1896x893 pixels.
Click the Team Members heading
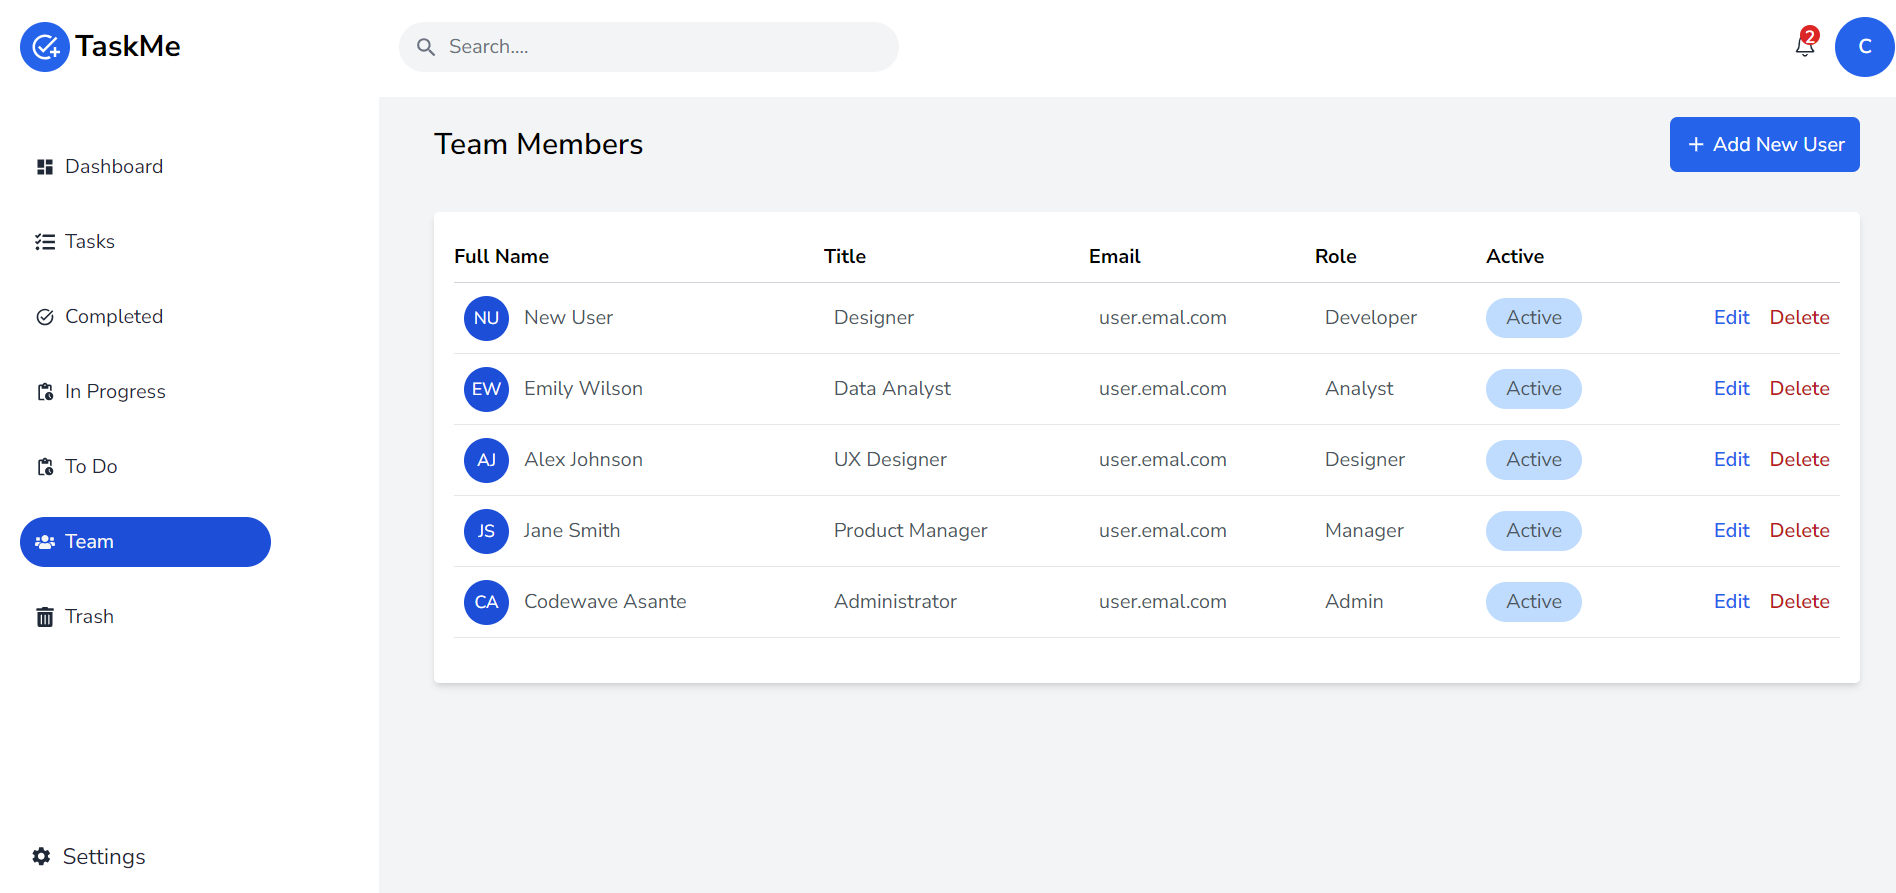coord(539,145)
